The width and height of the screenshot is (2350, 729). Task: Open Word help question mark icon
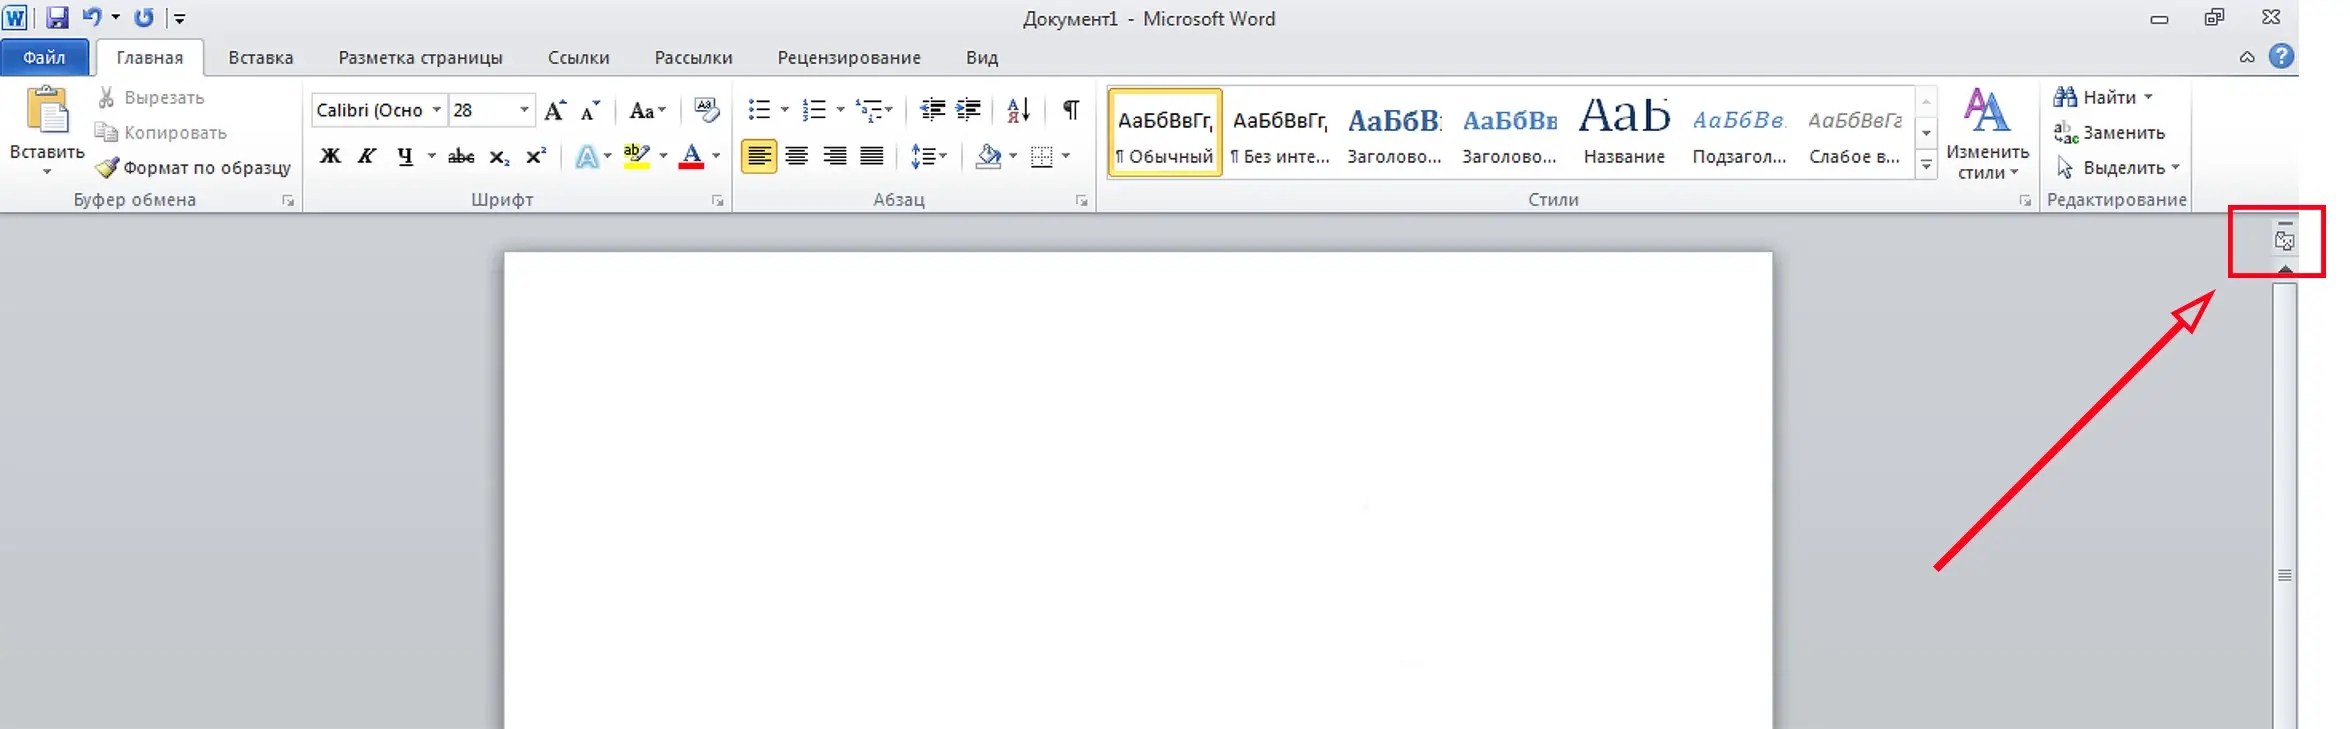click(x=2281, y=57)
